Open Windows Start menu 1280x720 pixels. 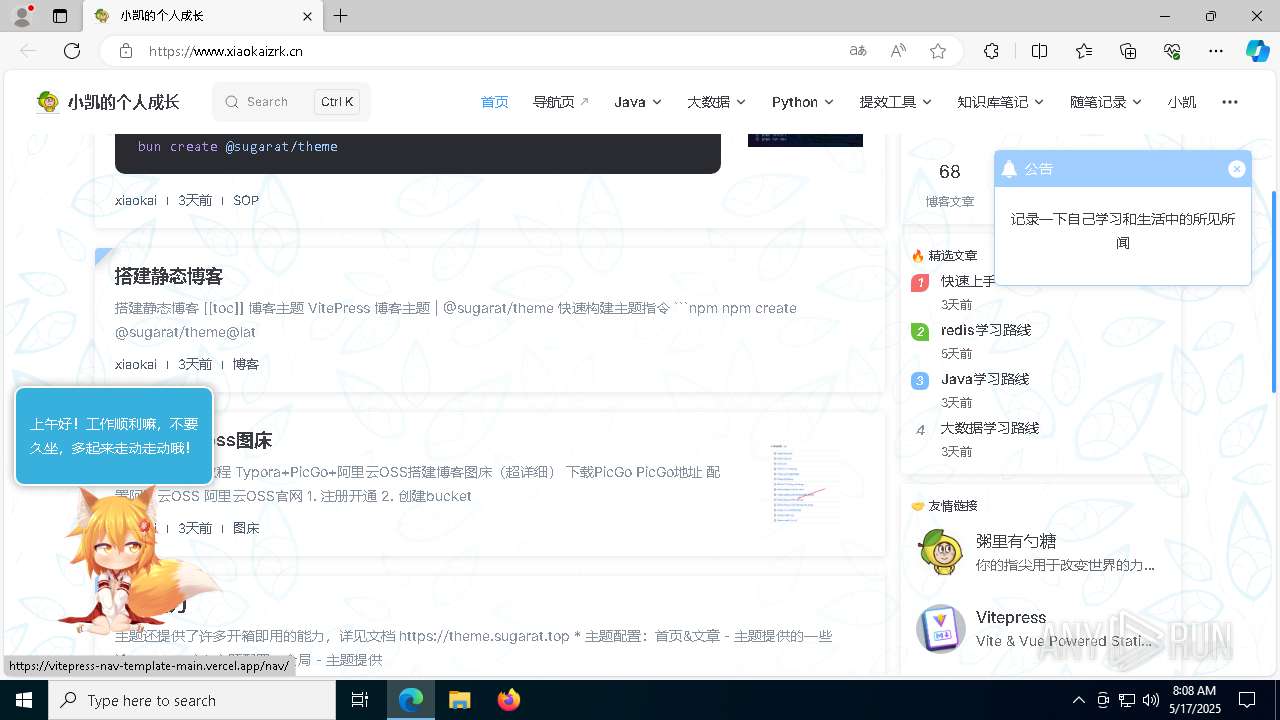pyautogui.click(x=24, y=700)
